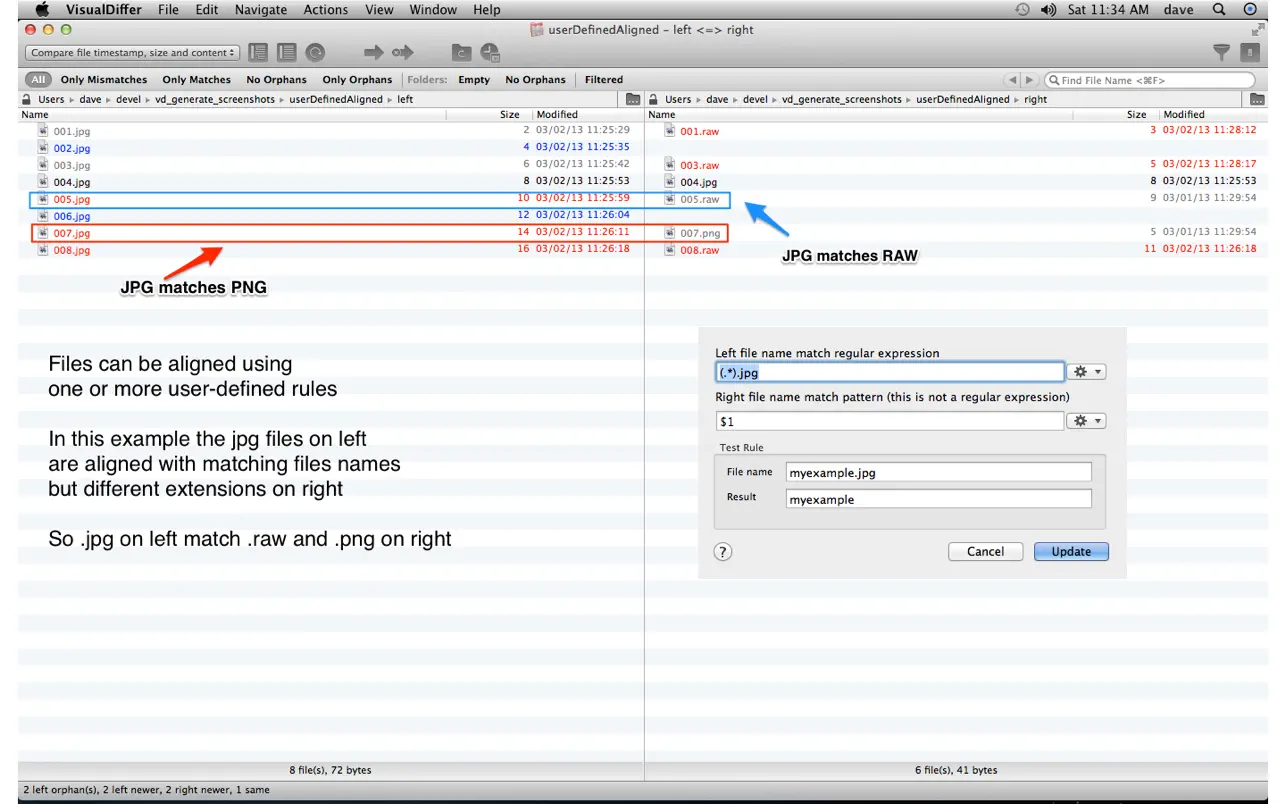Open gear menu beside right pattern field
The image size is (1286, 804).
click(x=1086, y=421)
